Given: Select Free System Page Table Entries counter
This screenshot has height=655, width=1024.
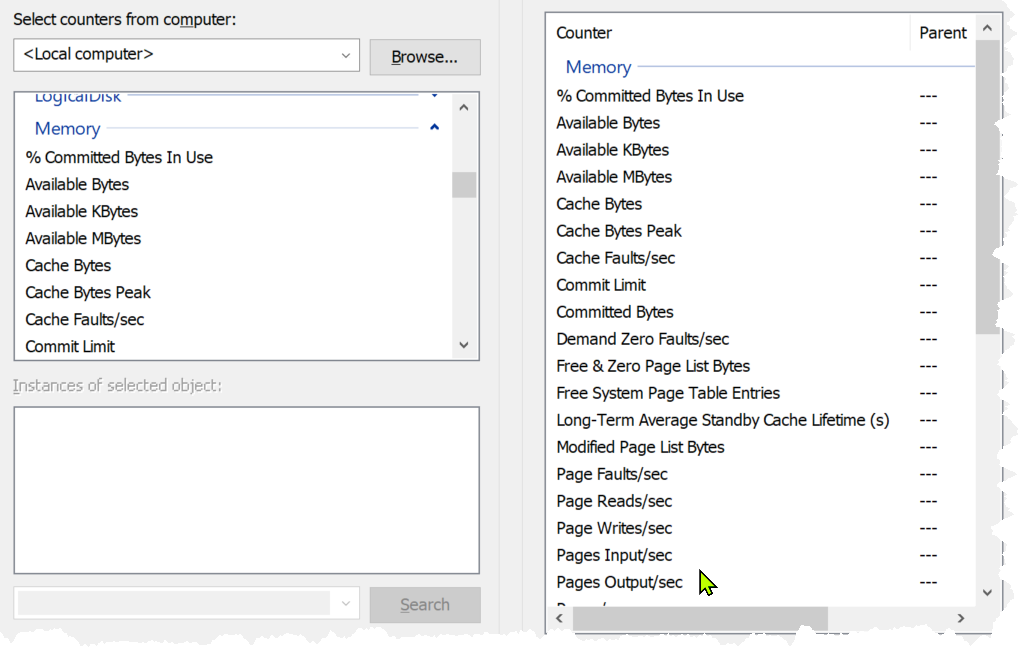Looking at the screenshot, I should 668,393.
